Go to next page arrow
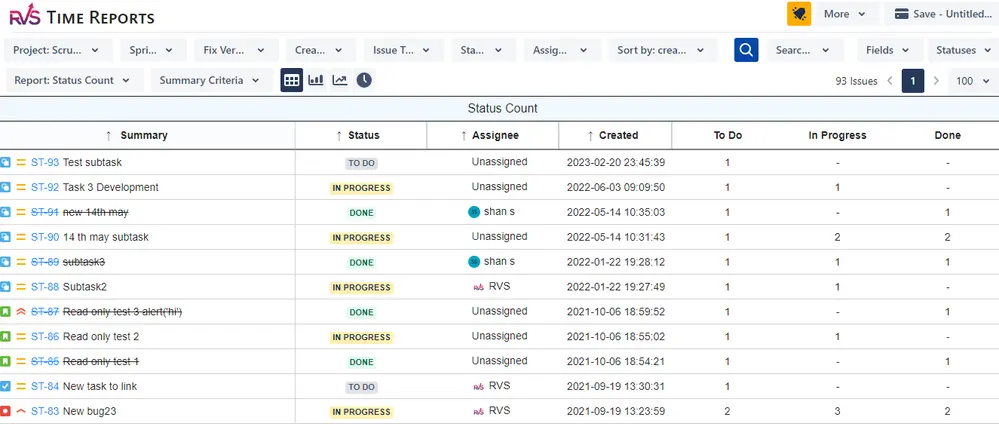 click(x=936, y=81)
